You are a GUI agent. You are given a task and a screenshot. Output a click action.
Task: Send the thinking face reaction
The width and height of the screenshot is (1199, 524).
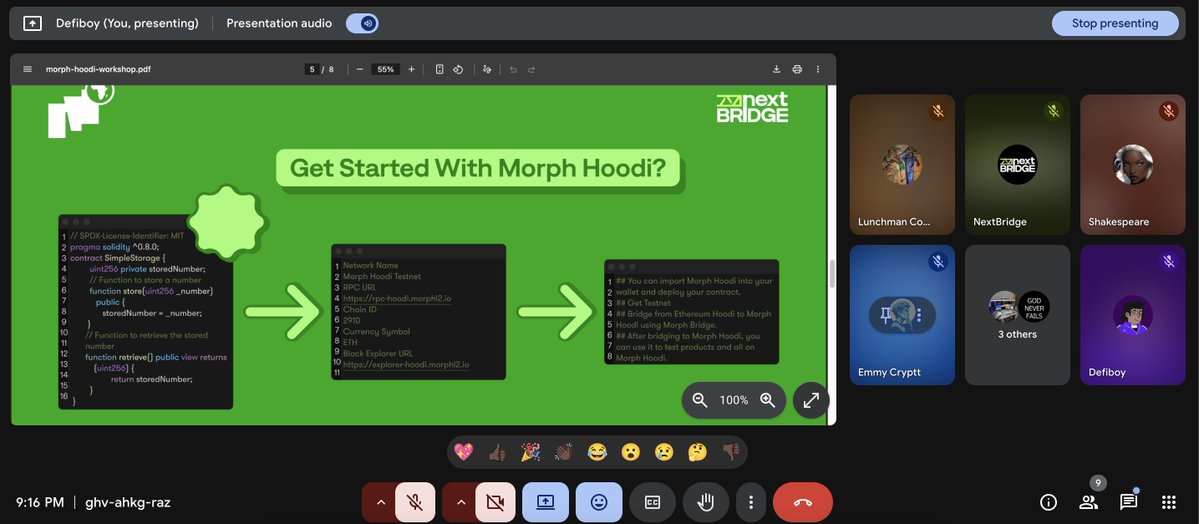point(697,452)
